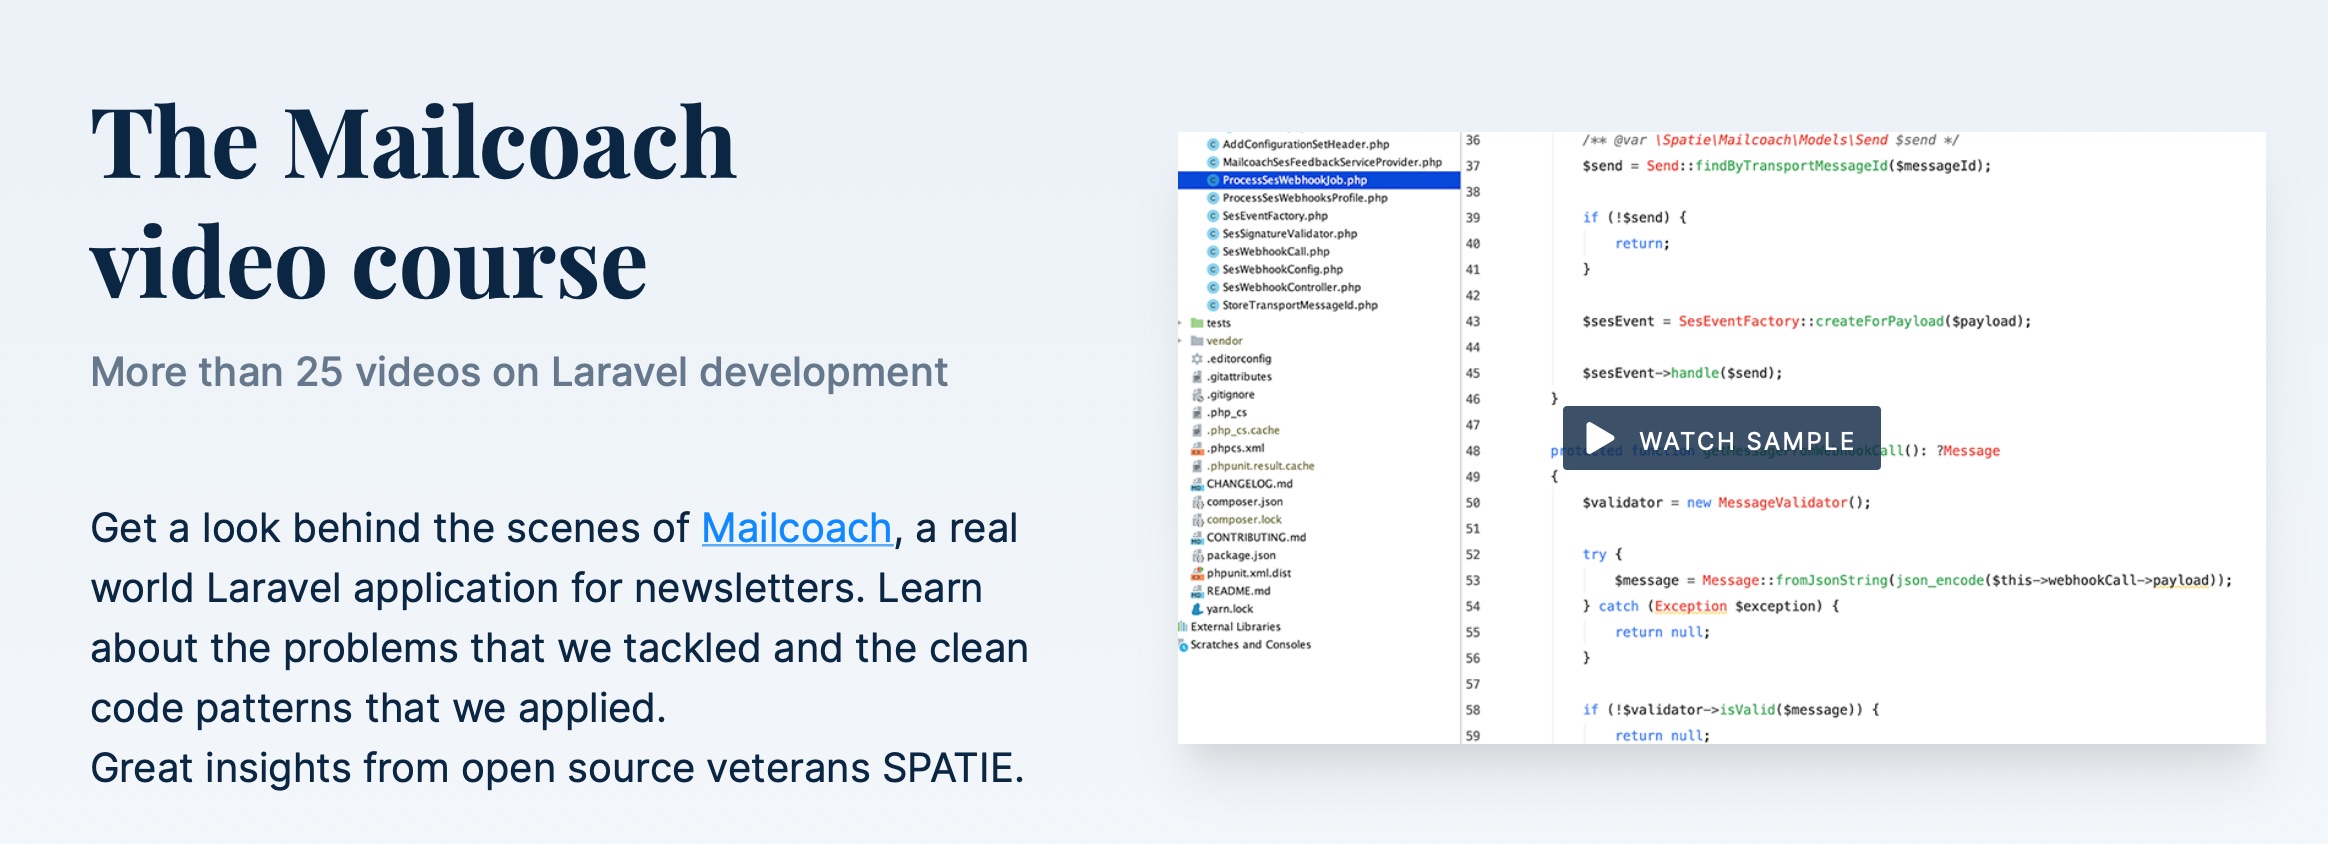Click the package.json file name

1241,556
